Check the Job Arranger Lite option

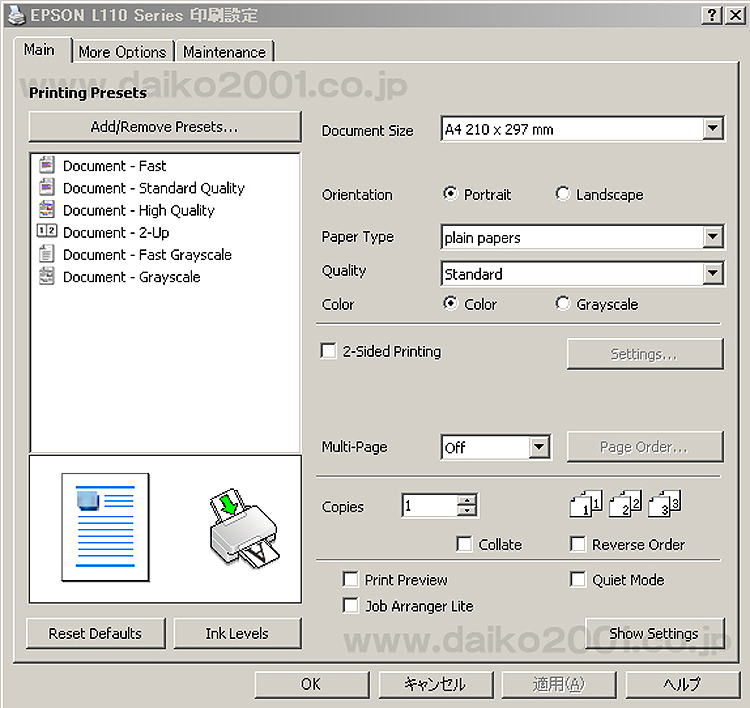coord(350,605)
